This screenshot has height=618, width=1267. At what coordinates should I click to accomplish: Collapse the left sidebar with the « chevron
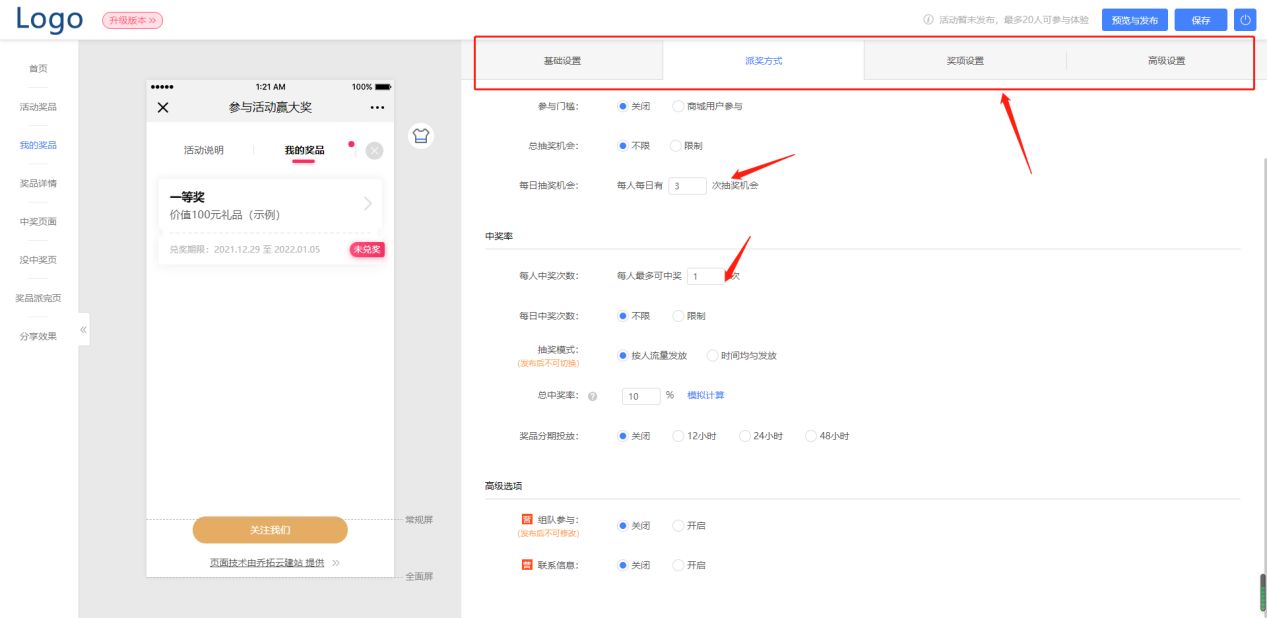point(83,328)
